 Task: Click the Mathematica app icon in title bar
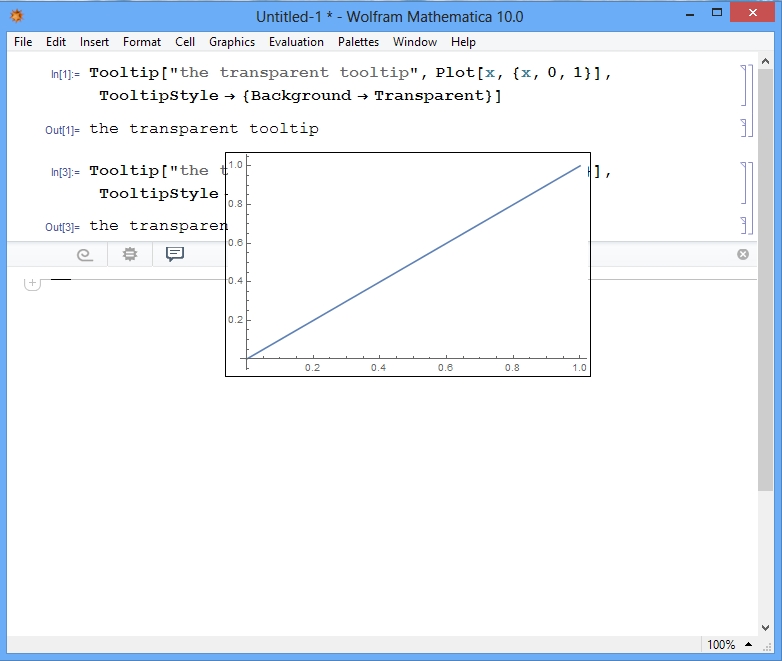(17, 17)
